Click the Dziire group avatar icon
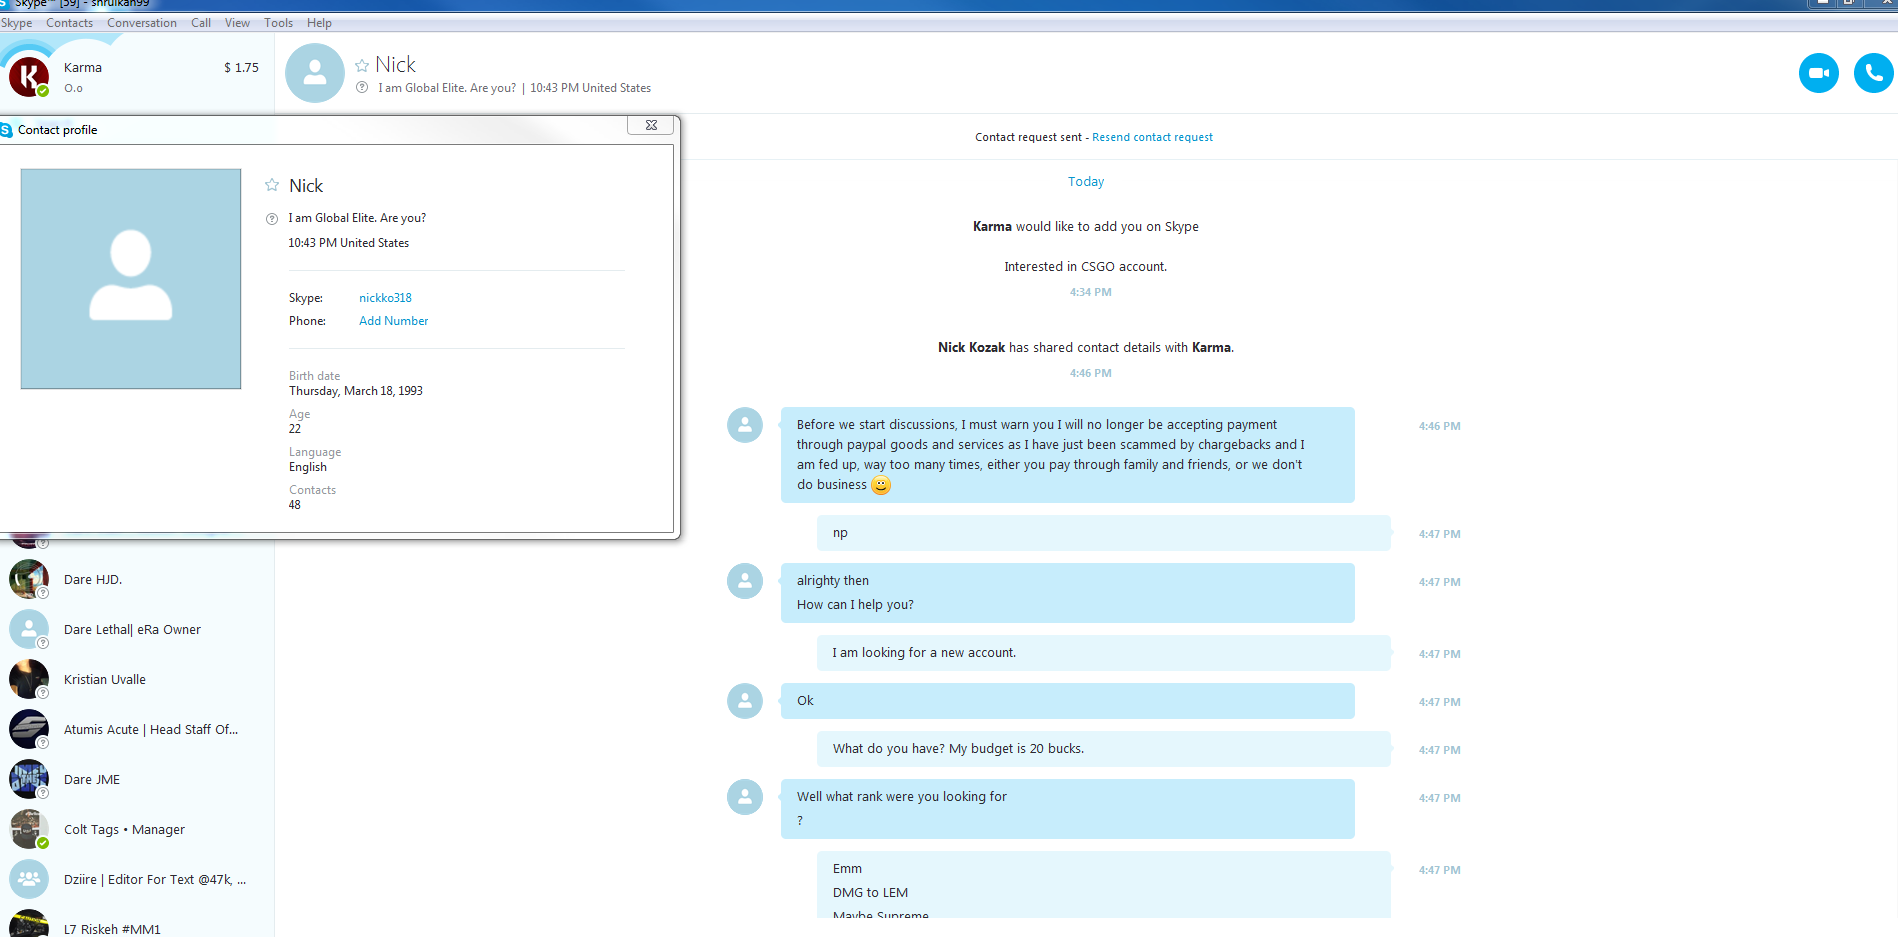This screenshot has height=937, width=1898. click(x=29, y=879)
